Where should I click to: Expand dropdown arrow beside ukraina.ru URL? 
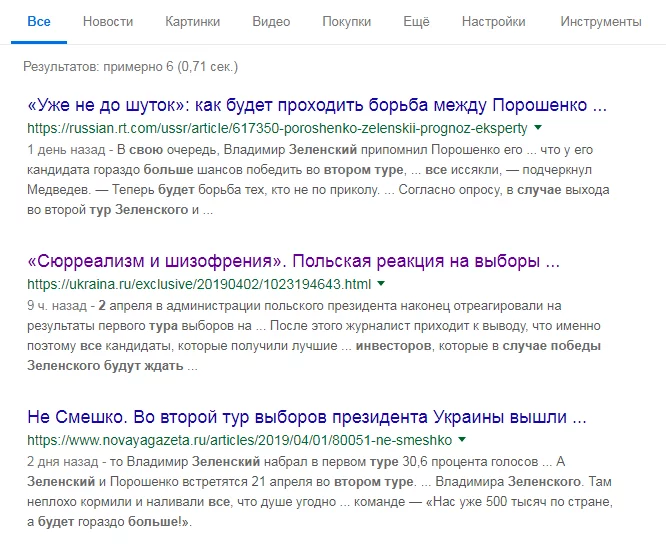[381, 283]
